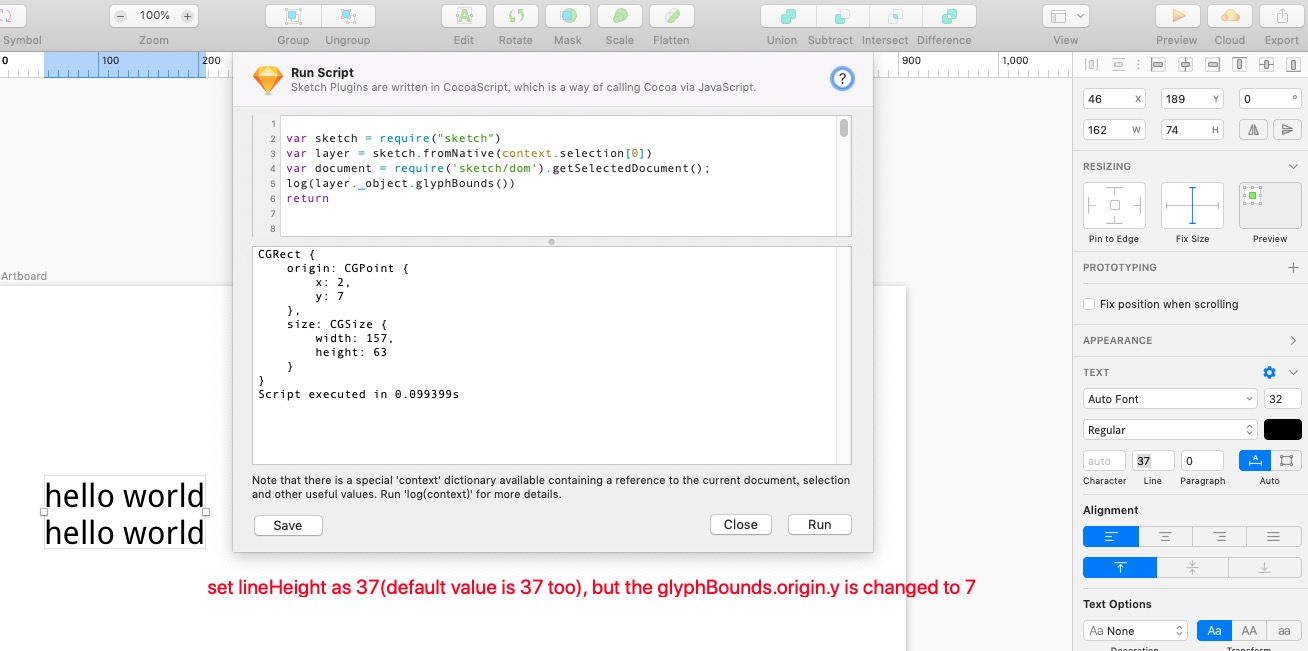Apply the Intersect boolean operation

[895, 16]
